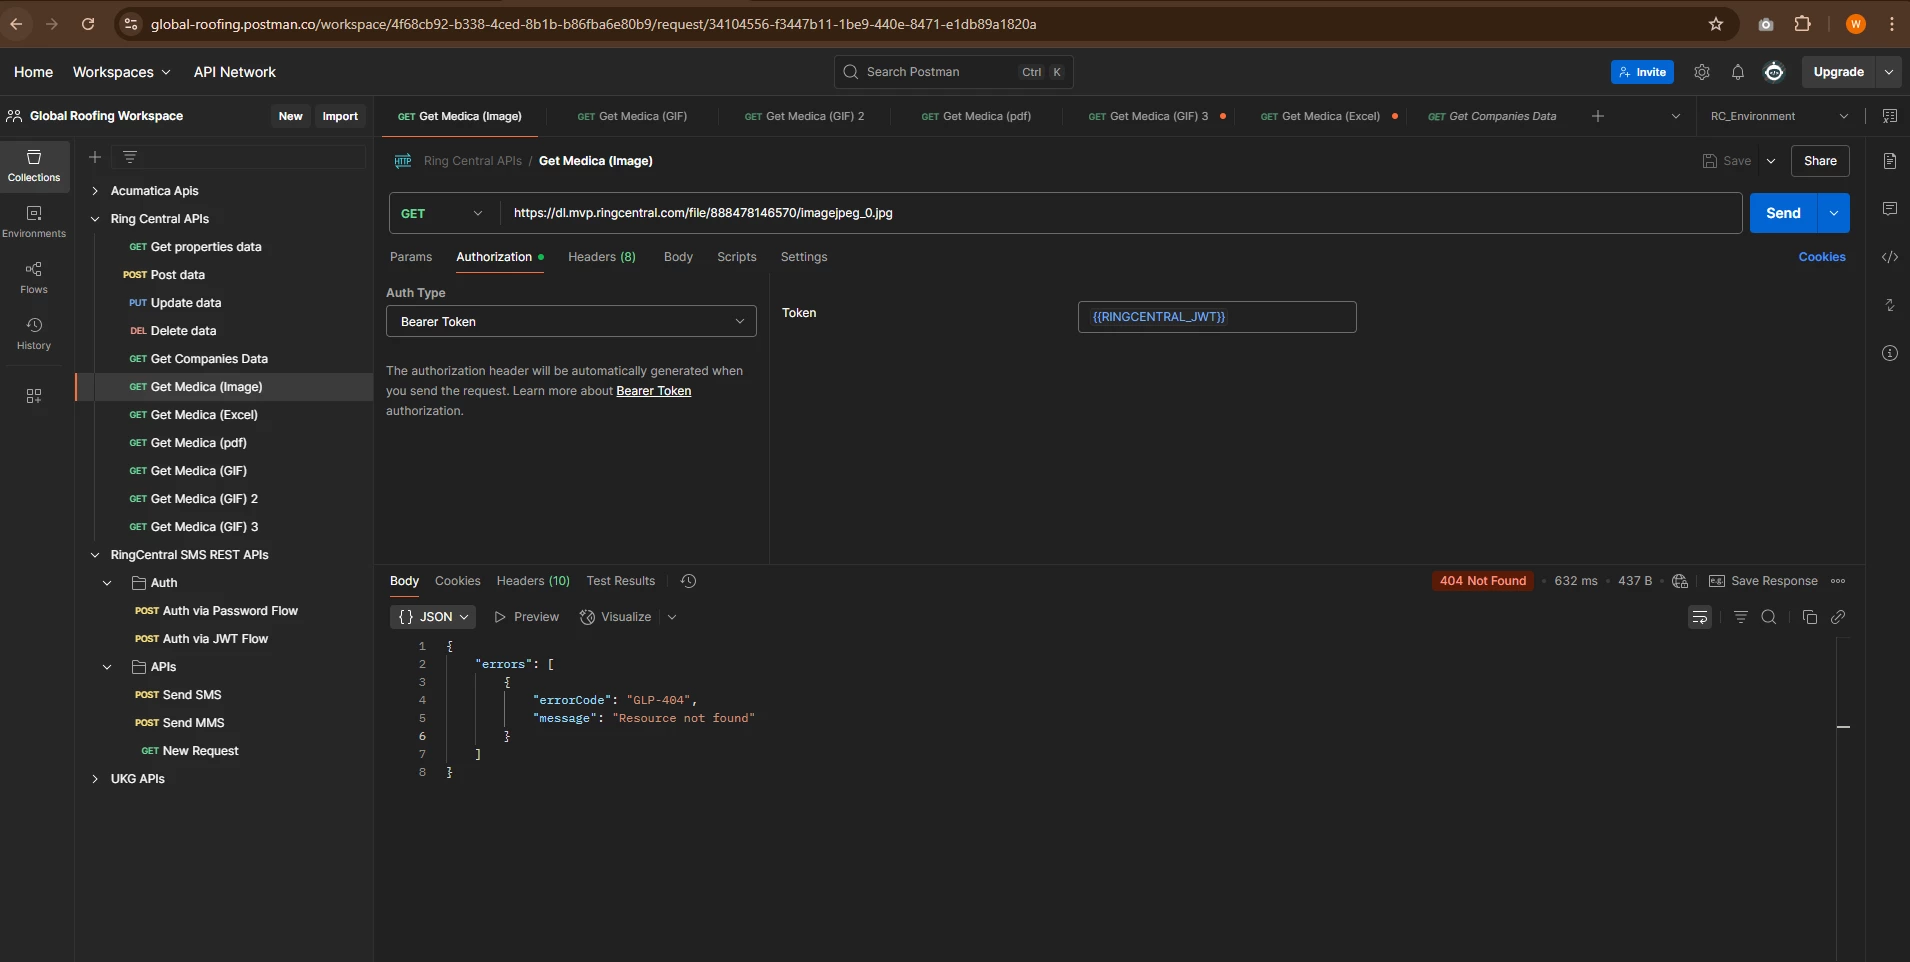Viewport: 1910px width, 962px height.
Task: Focus the Search Postman field
Action: click(x=954, y=72)
